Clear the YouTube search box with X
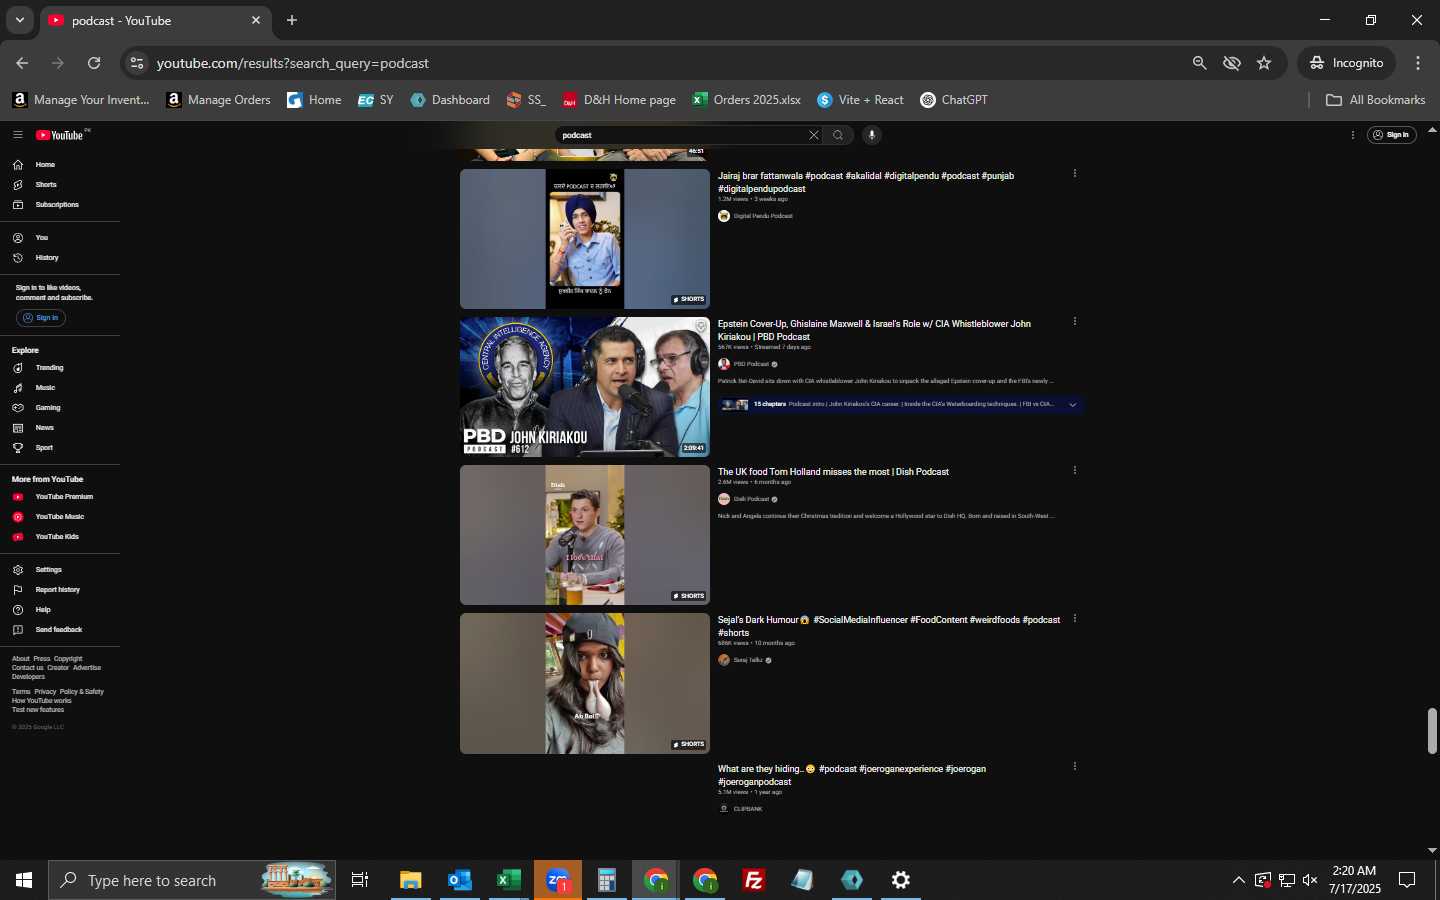The width and height of the screenshot is (1440, 900). point(814,135)
